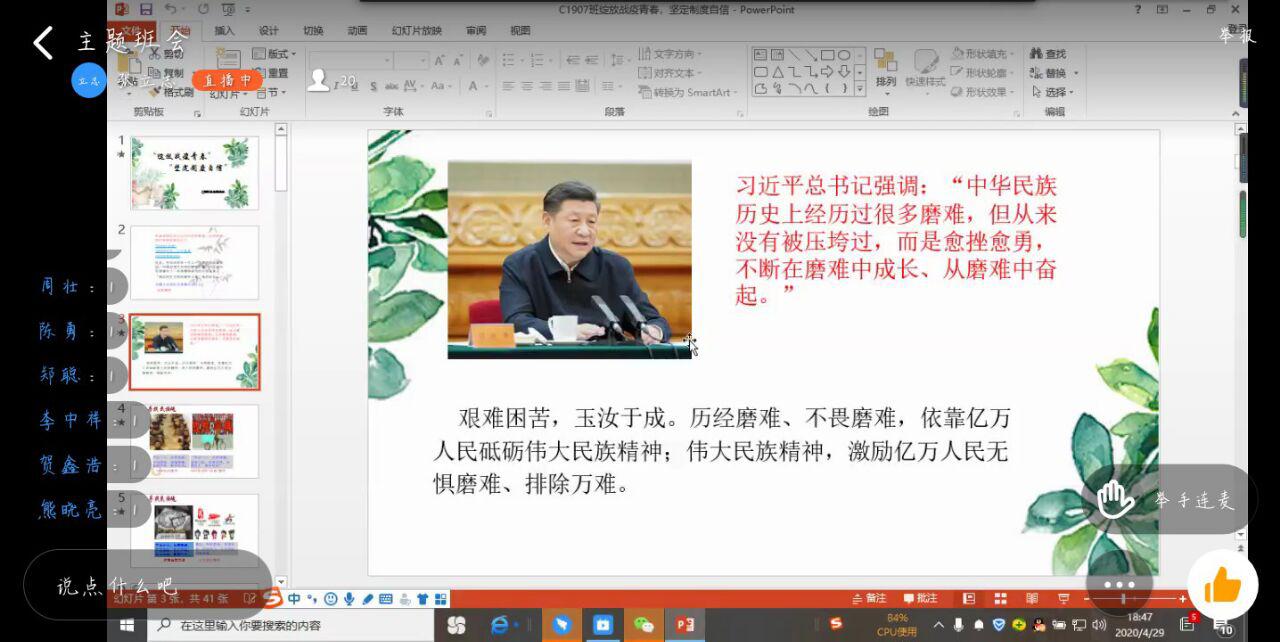Click the 查找 find binoculars button
1280x642 pixels.
1048,54
